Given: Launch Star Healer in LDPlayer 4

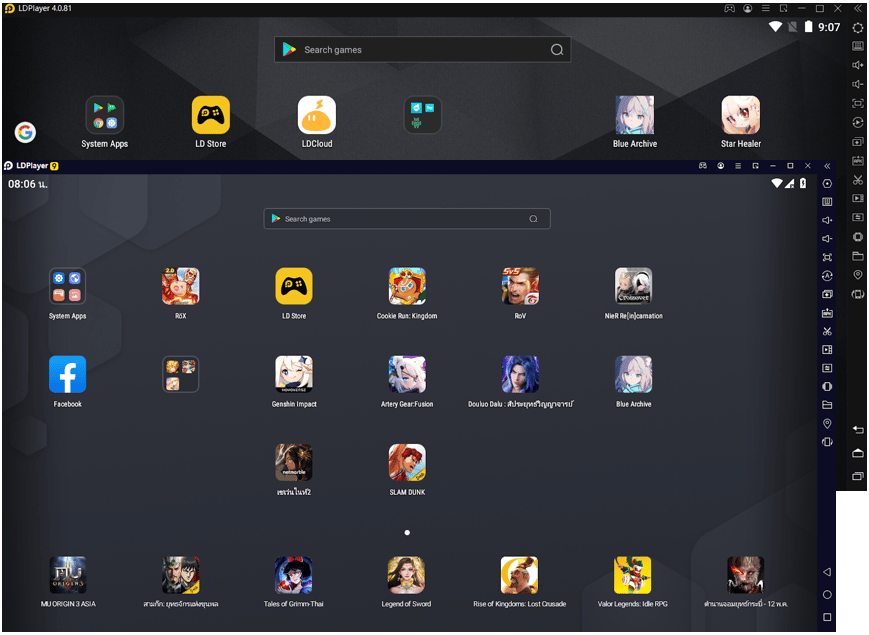Looking at the screenshot, I should pyautogui.click(x=741, y=115).
